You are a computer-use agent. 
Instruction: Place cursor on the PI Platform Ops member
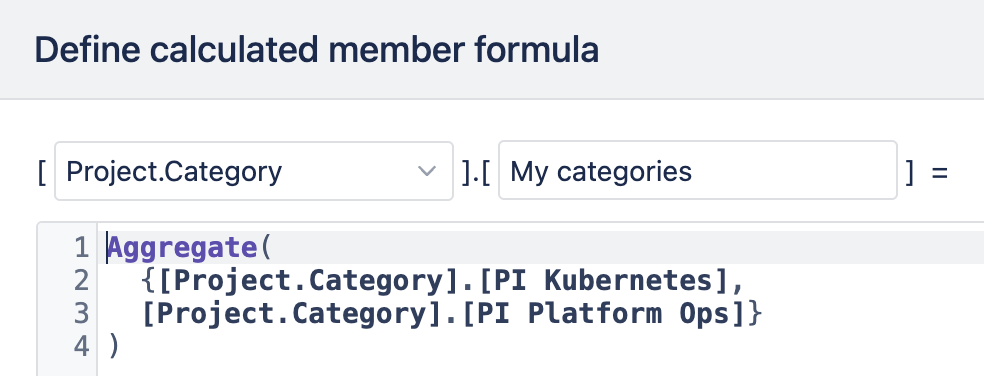(x=604, y=313)
